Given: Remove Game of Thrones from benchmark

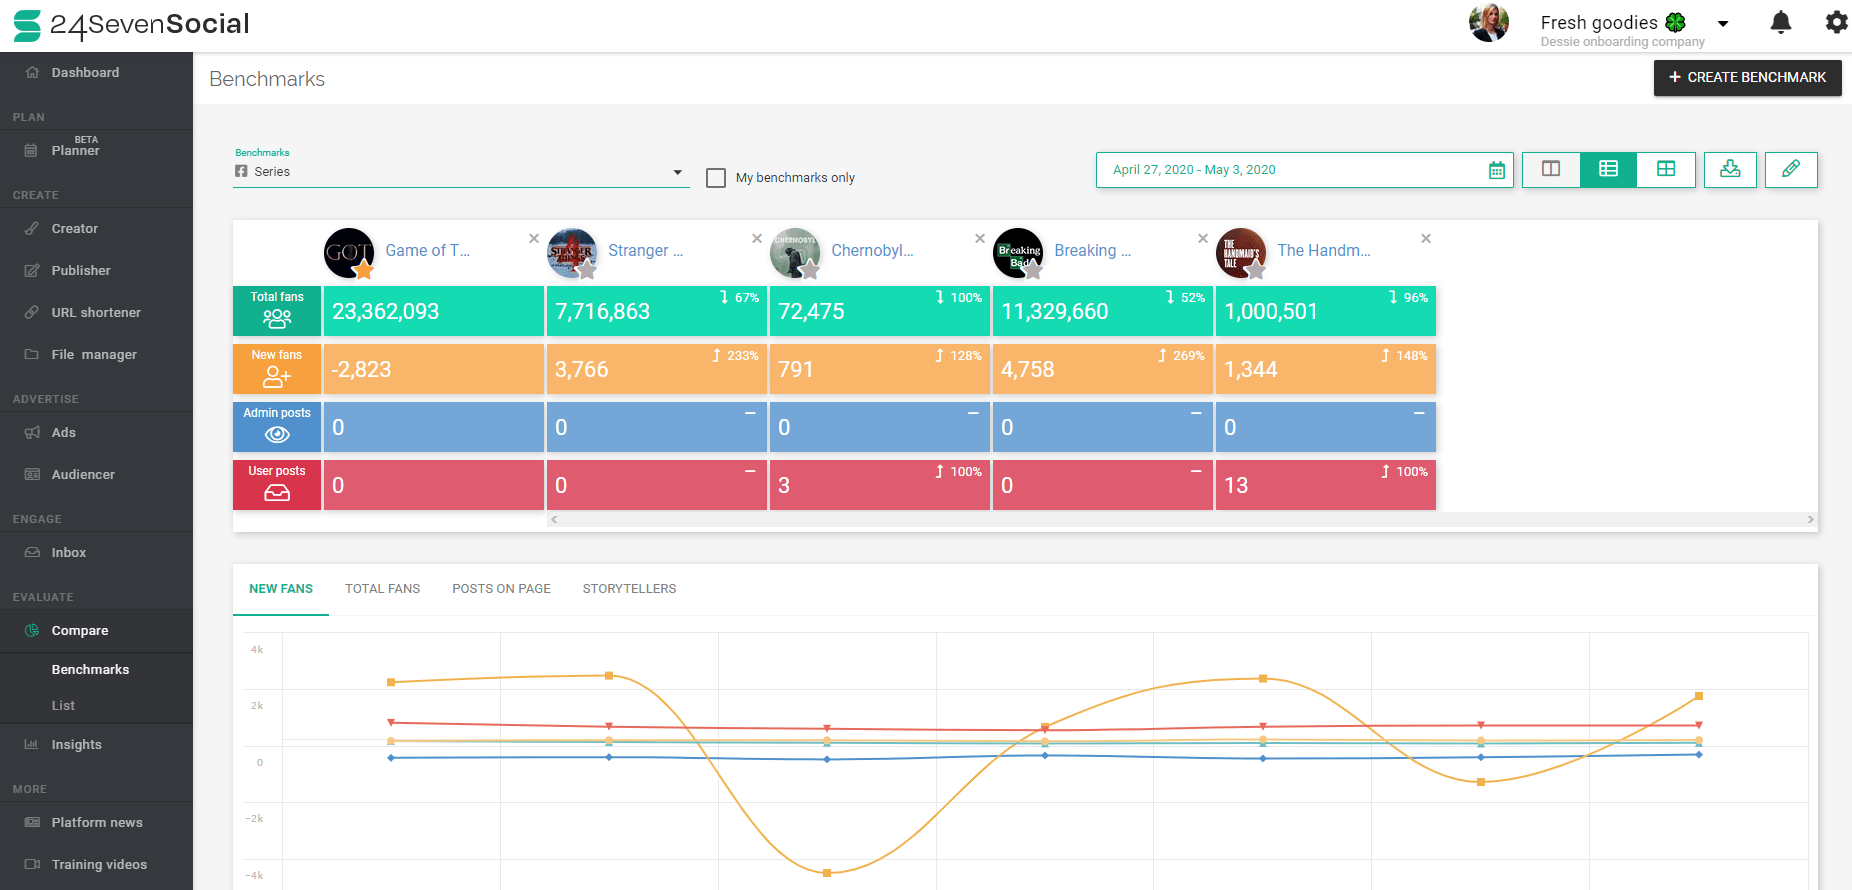Looking at the screenshot, I should tap(534, 238).
